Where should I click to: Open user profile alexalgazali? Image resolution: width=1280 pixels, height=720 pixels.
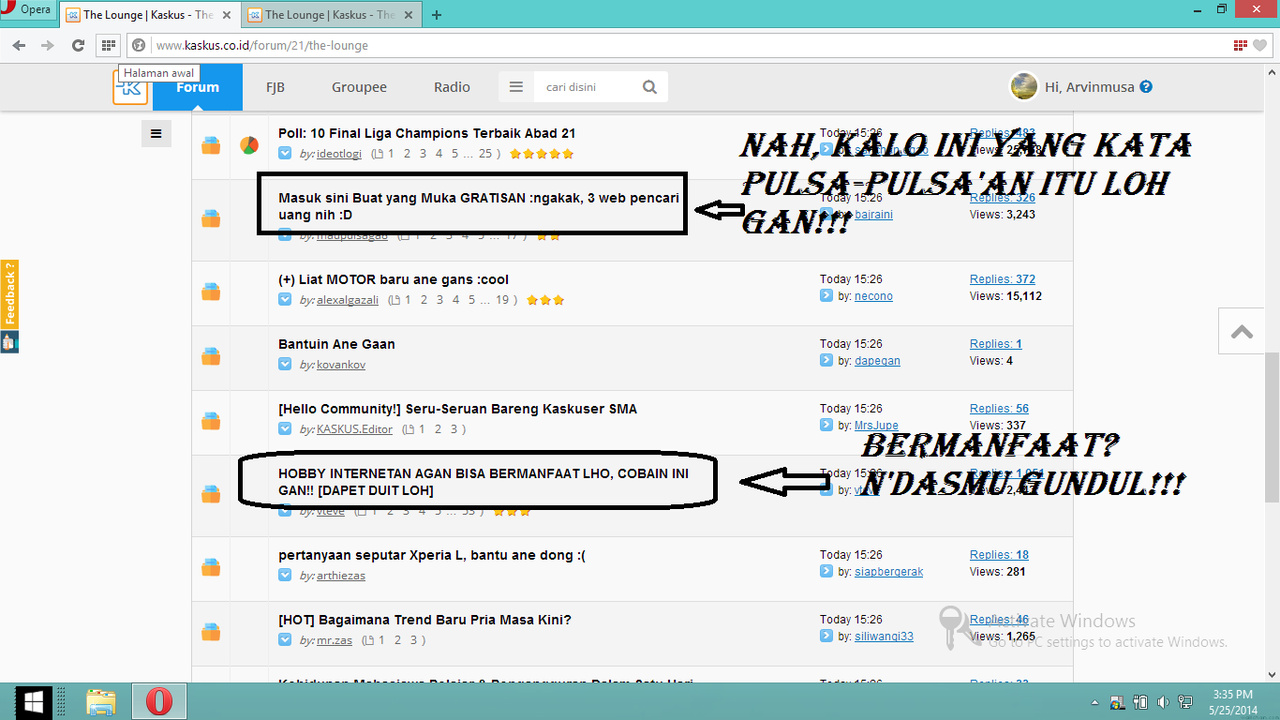348,300
